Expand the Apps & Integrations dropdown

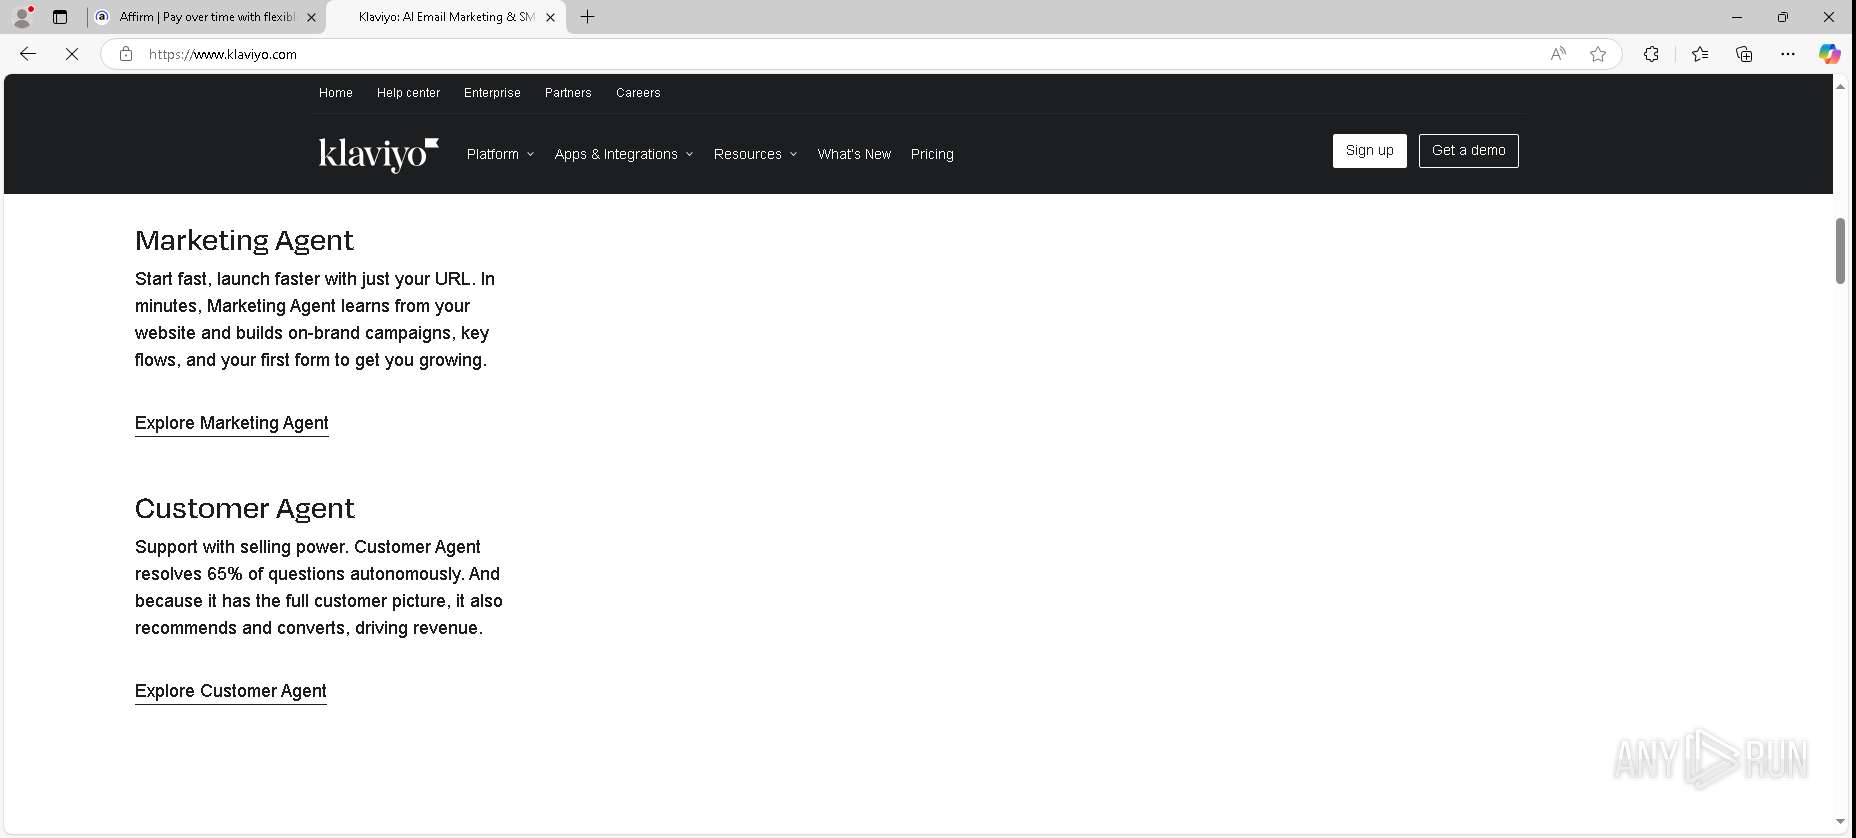624,154
